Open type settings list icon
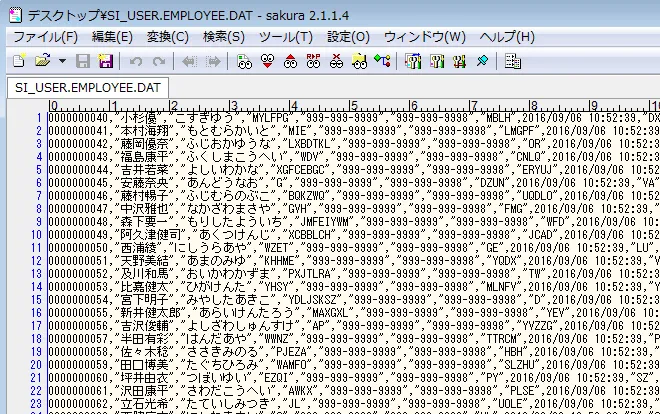Screen dimensions: 660x414 413,61
